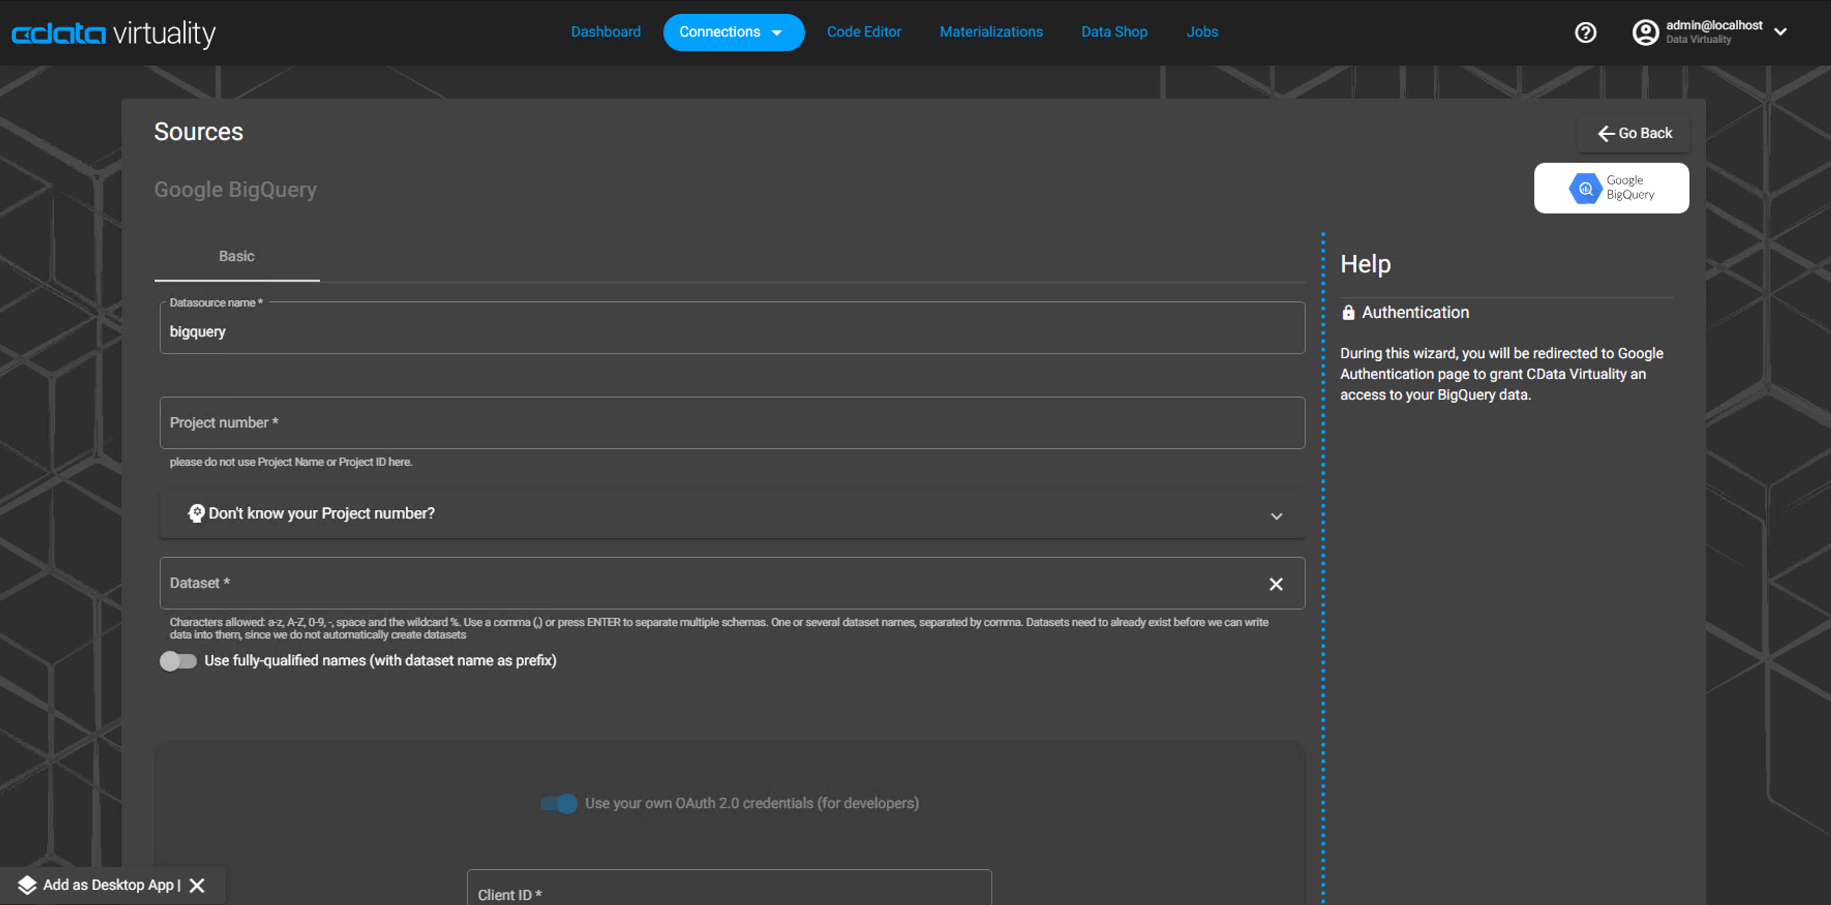1831x905 pixels.
Task: Click the CData Virtuality logo
Action: click(x=114, y=33)
